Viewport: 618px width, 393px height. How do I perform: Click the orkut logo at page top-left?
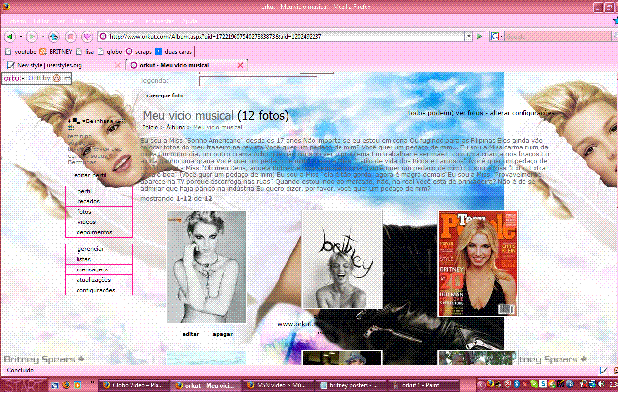pos(12,78)
